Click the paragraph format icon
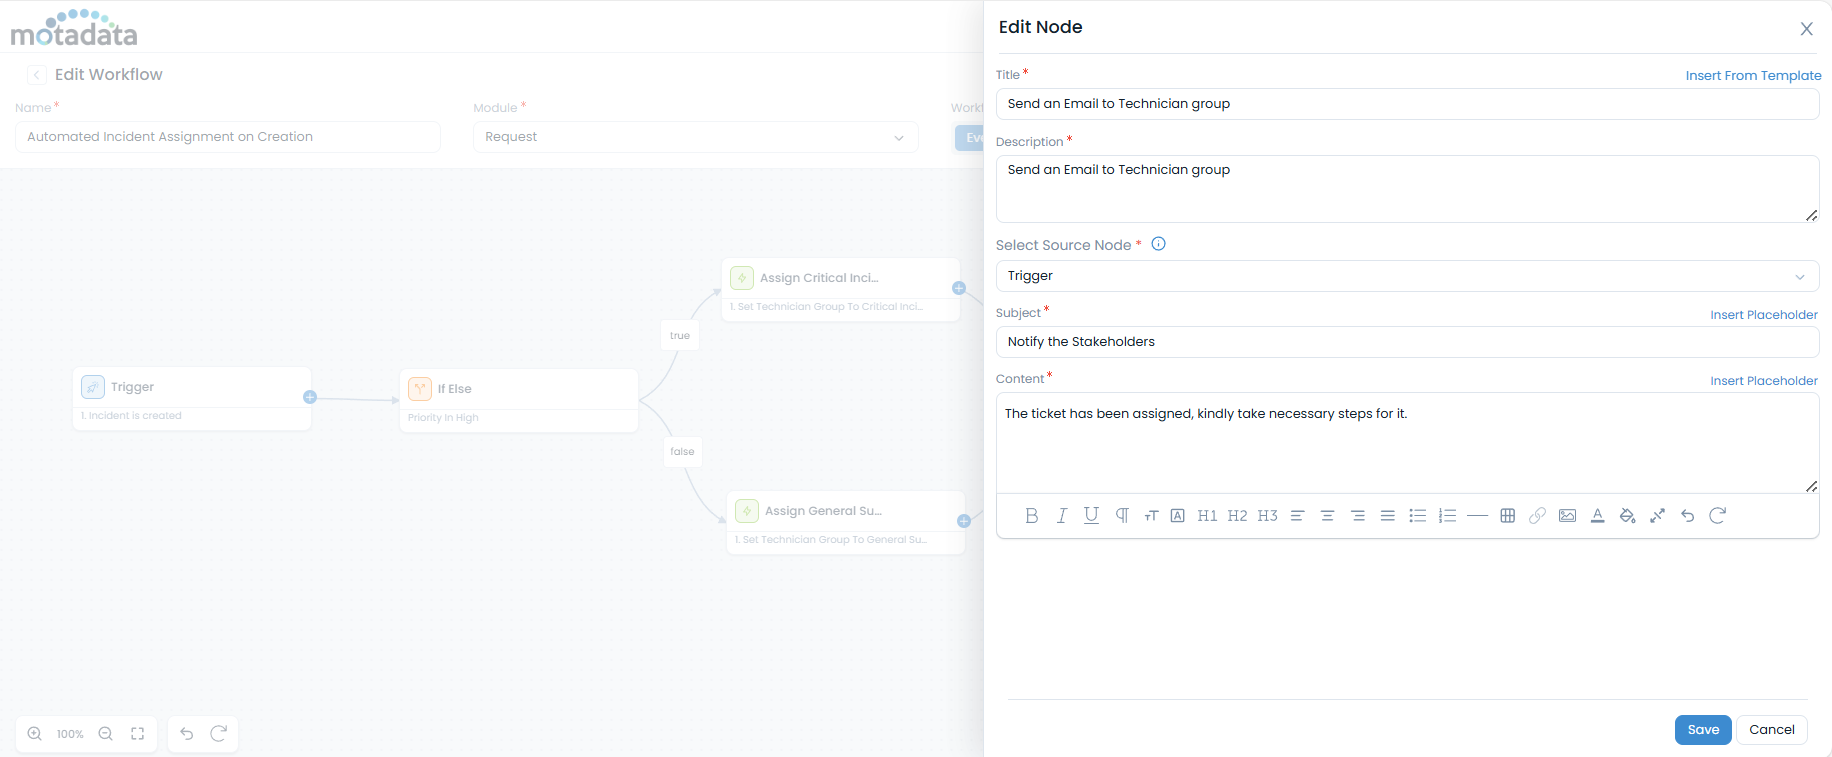Screen dimensions: 1832x757 pyautogui.click(x=1122, y=516)
